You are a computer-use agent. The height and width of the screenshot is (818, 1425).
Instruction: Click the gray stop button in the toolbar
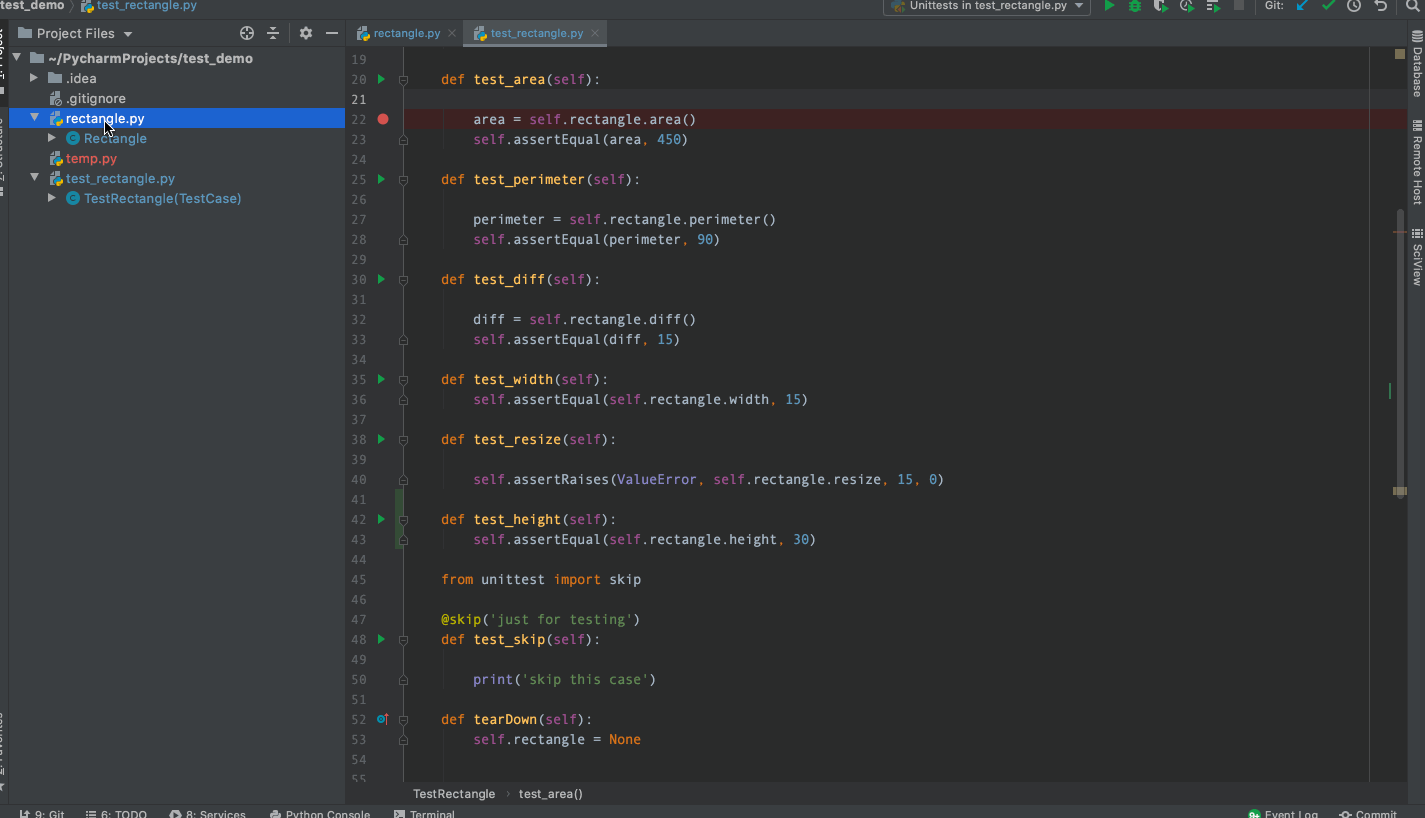(x=1239, y=6)
